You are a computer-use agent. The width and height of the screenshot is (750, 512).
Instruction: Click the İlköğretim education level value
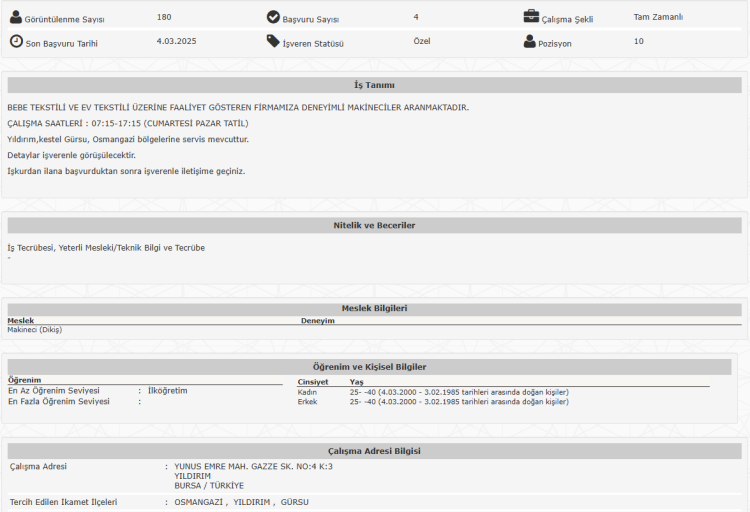167,390
